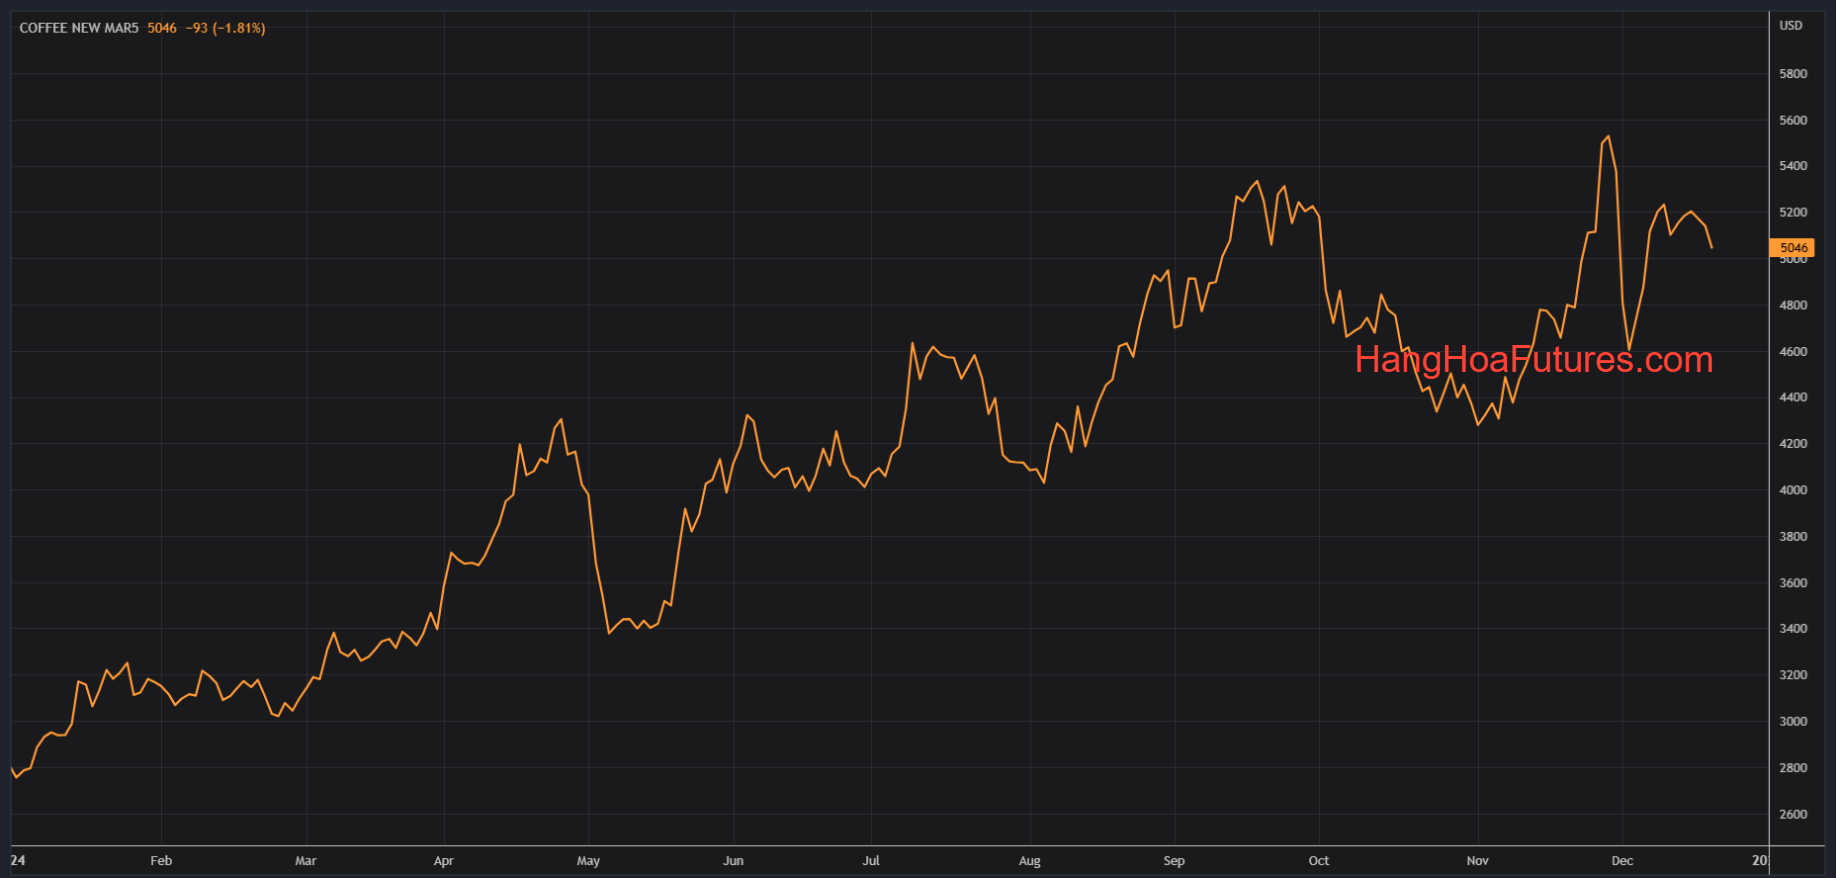
Task: Click the USD currency label
Action: (x=1790, y=26)
